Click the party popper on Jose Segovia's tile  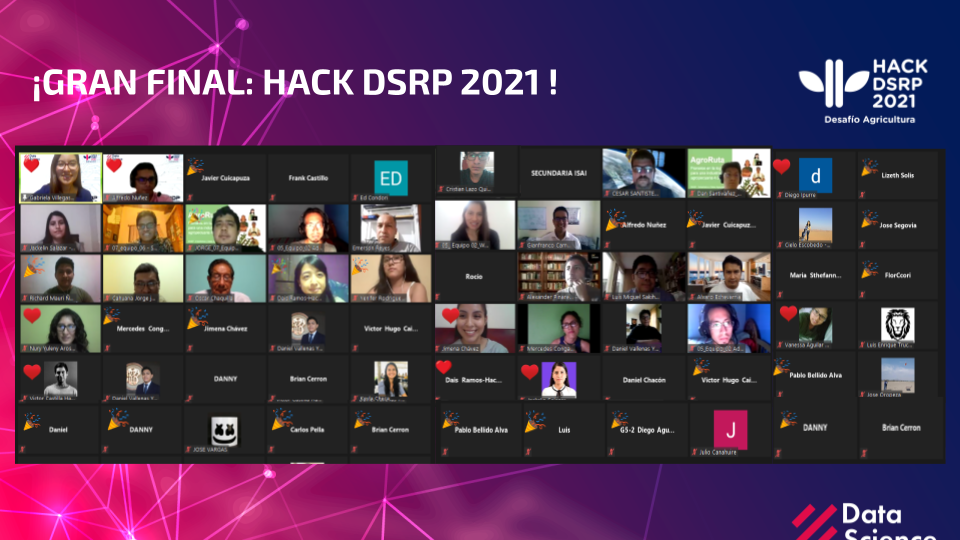tap(869, 219)
